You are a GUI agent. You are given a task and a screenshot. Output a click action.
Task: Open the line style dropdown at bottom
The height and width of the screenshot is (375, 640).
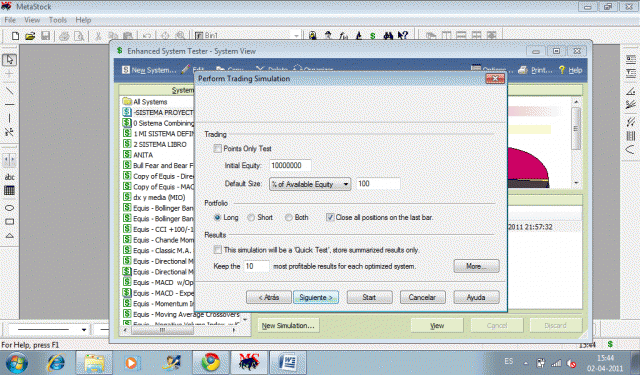click(x=84, y=329)
